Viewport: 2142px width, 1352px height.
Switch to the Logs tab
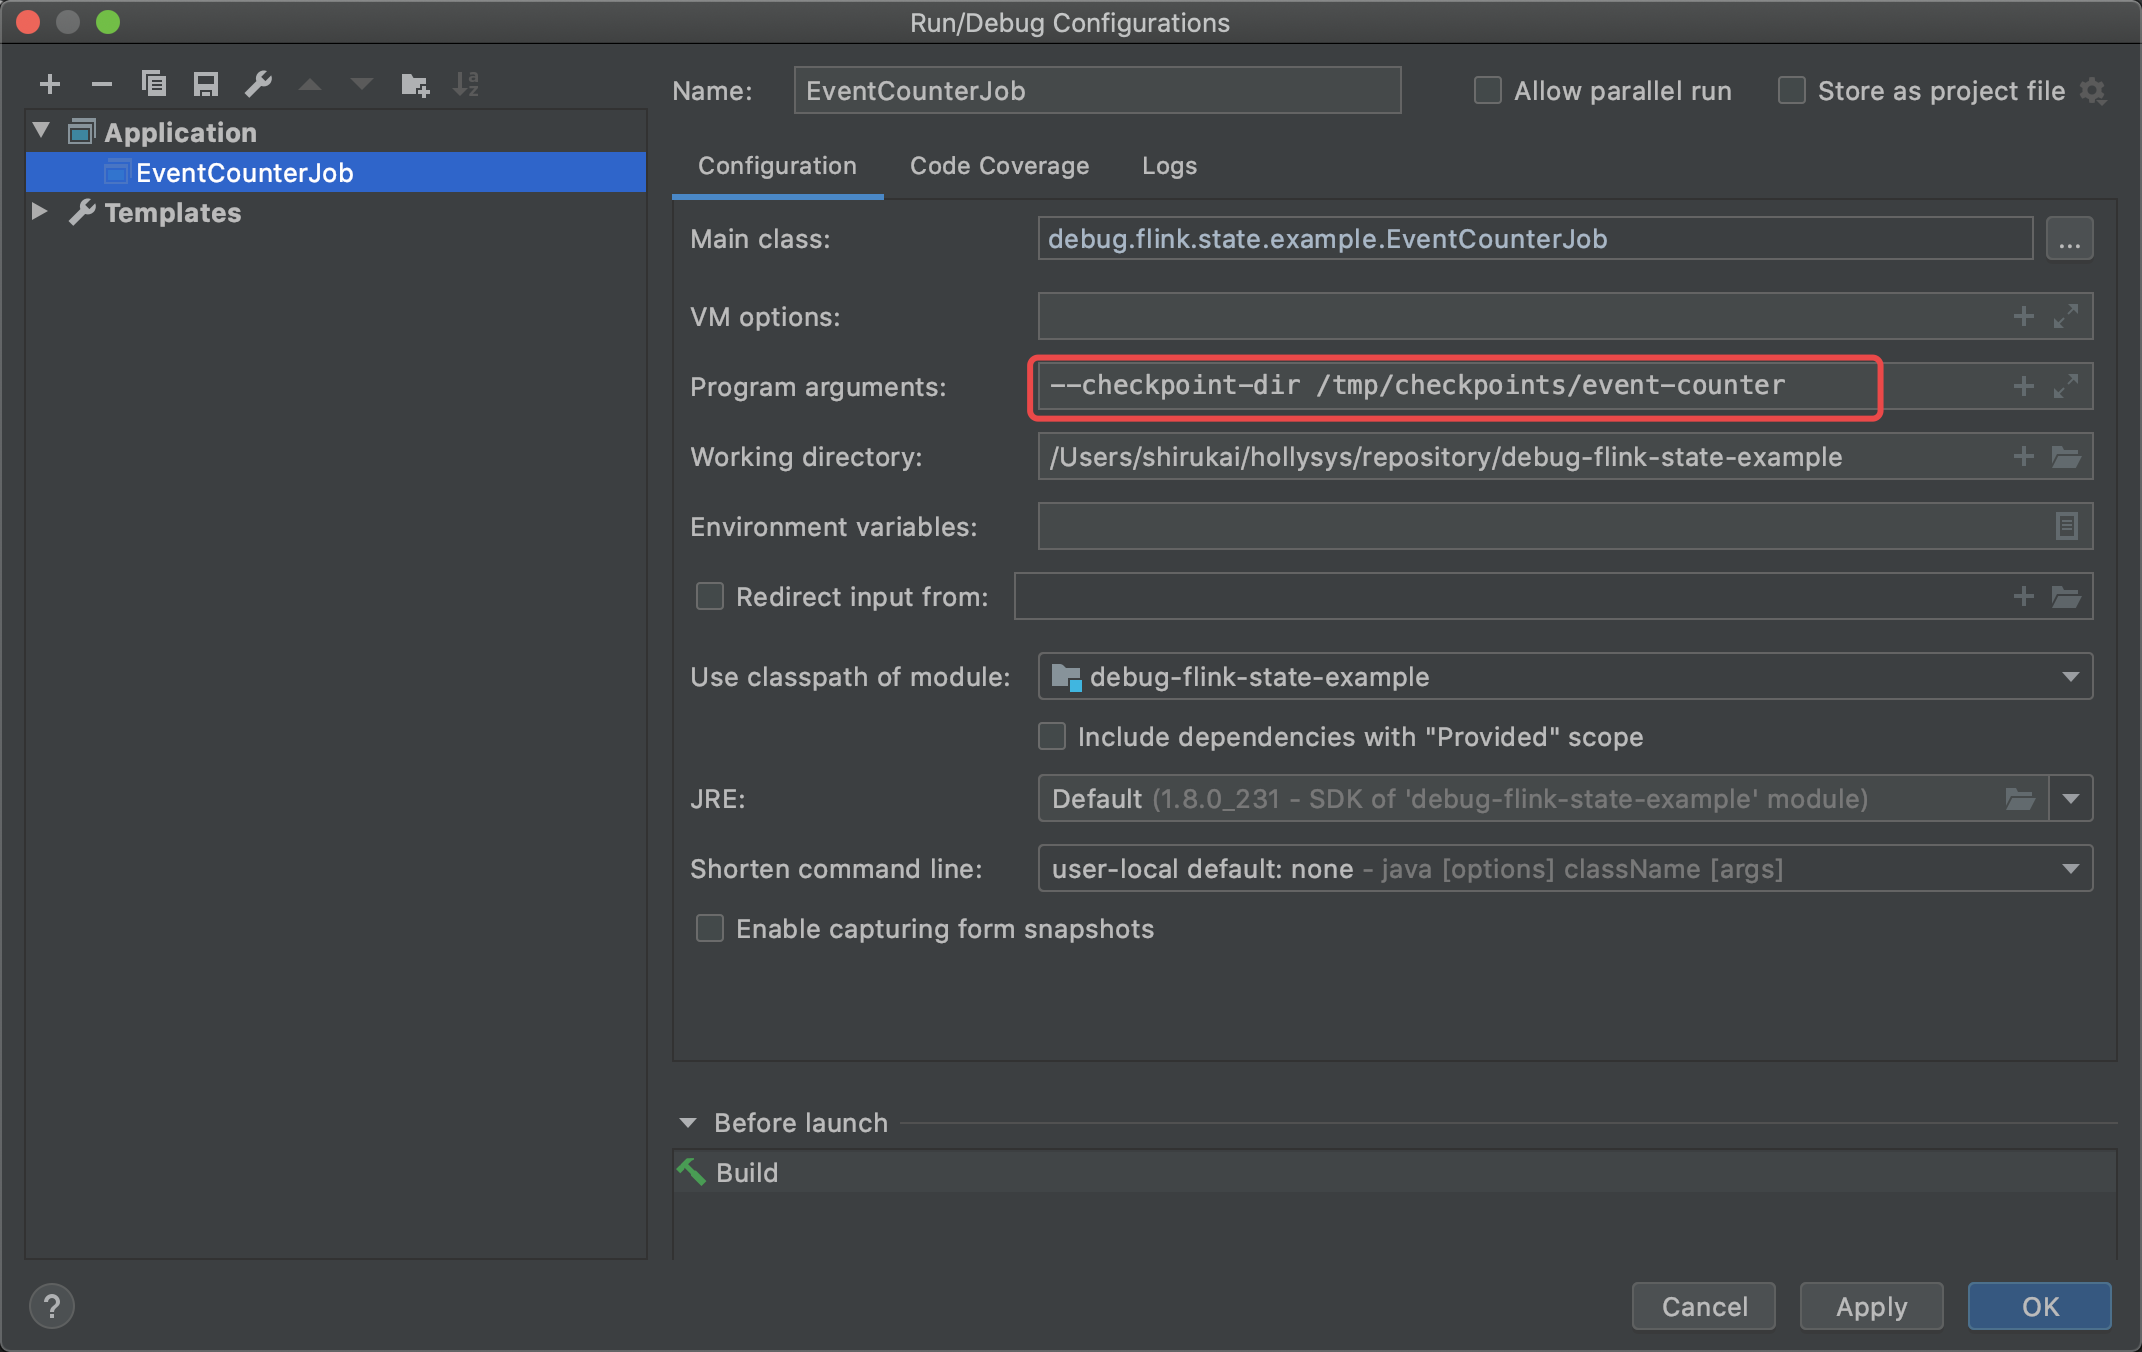(x=1169, y=166)
